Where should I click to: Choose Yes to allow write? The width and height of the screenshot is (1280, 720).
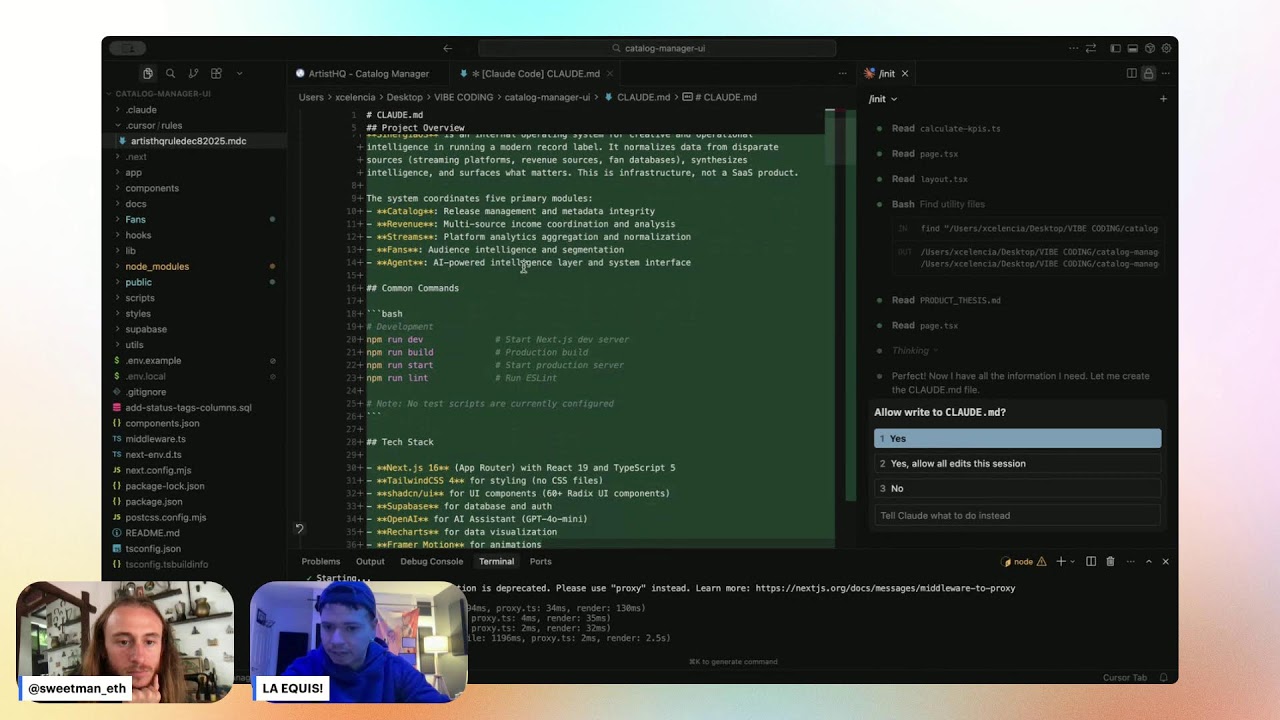coord(1017,438)
